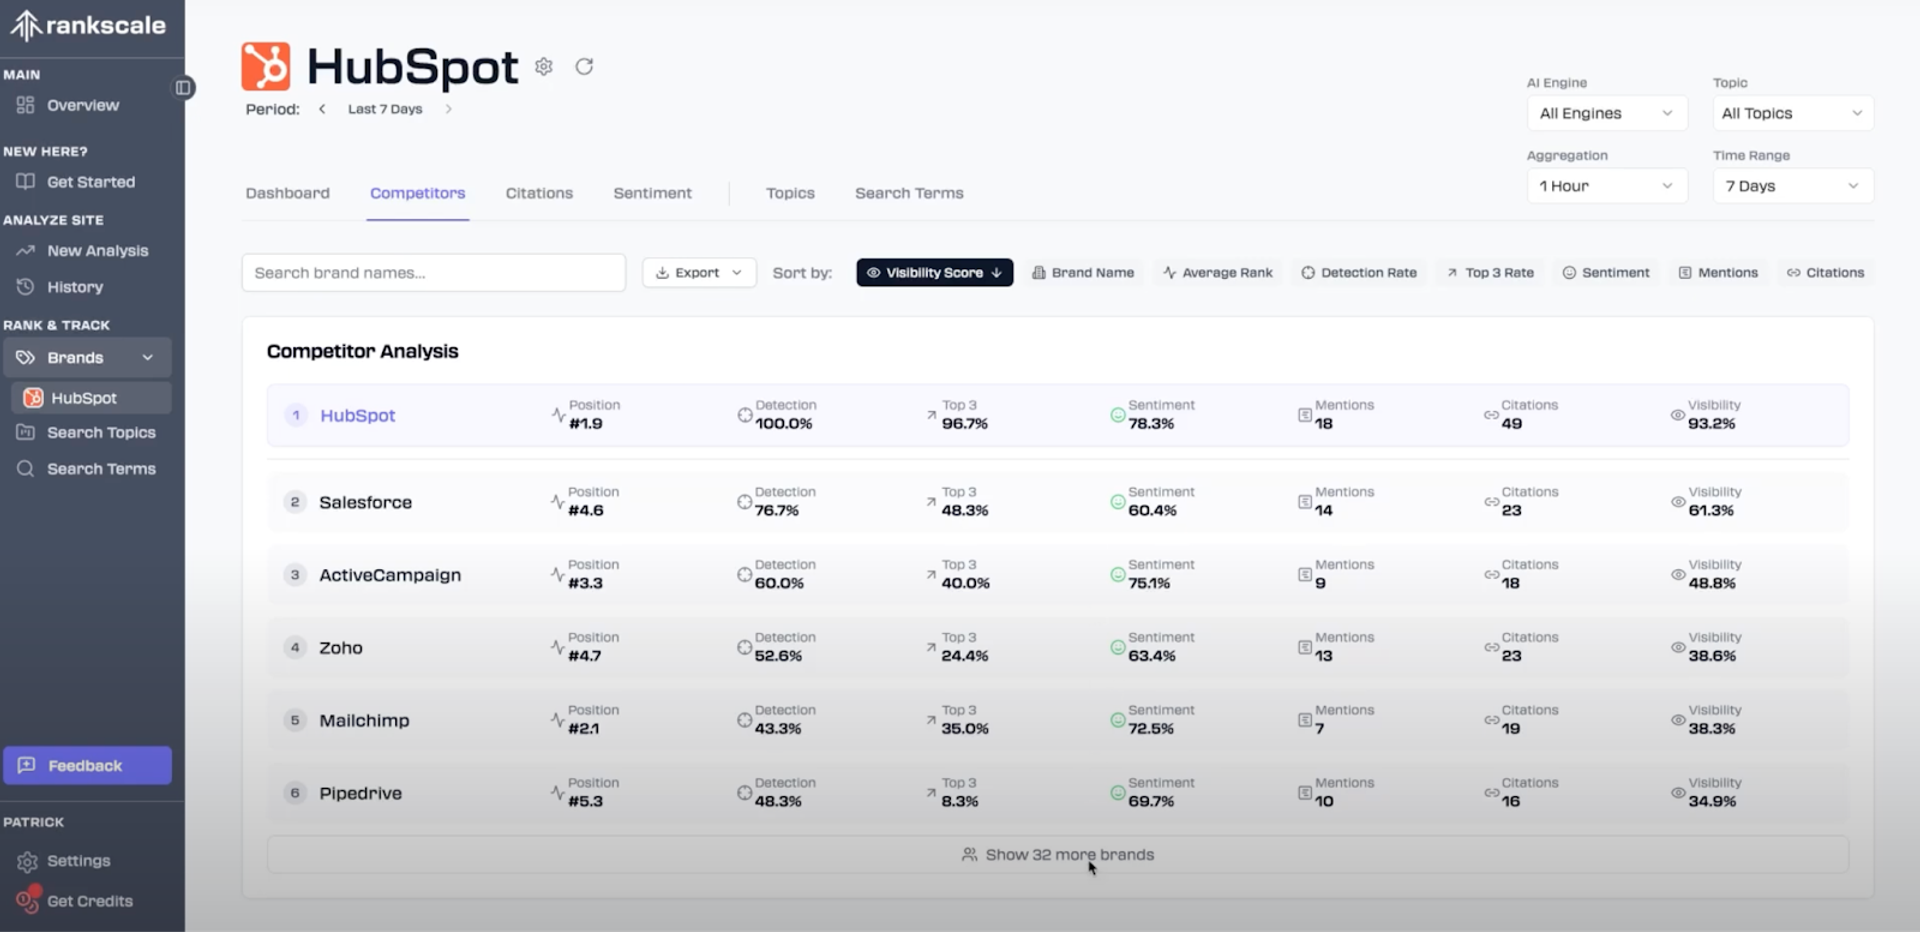Image resolution: width=1920 pixels, height=932 pixels.
Task: Switch to the Topics tab
Action: [x=790, y=193]
